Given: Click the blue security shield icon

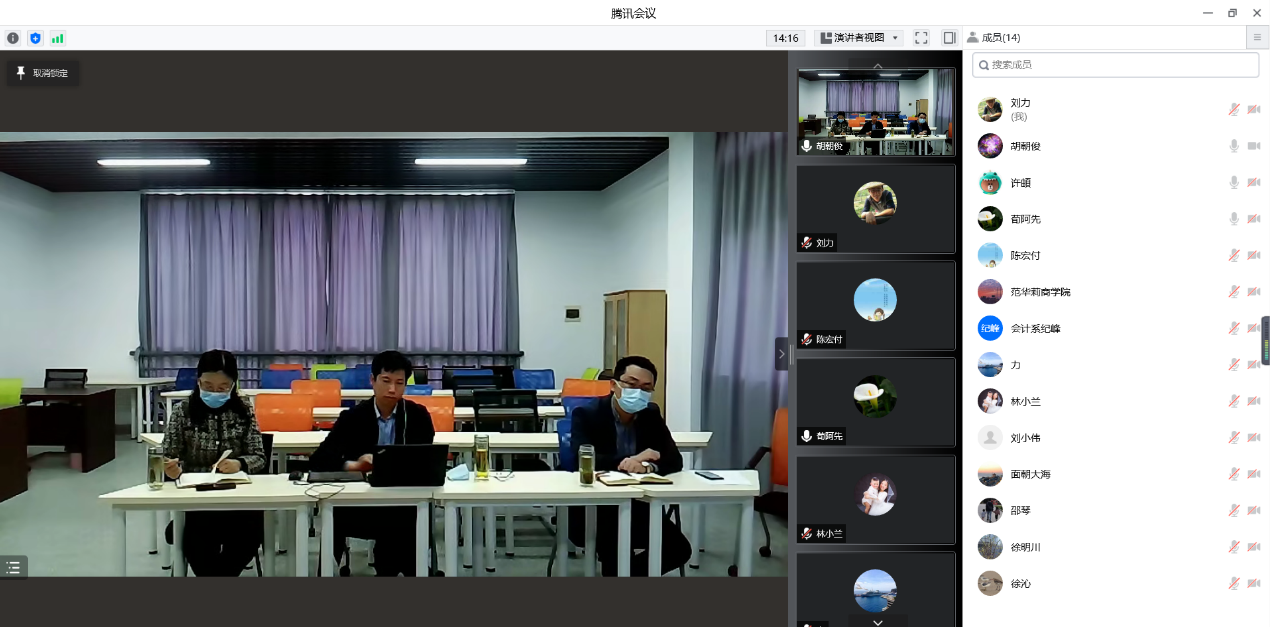Looking at the screenshot, I should click(x=35, y=38).
